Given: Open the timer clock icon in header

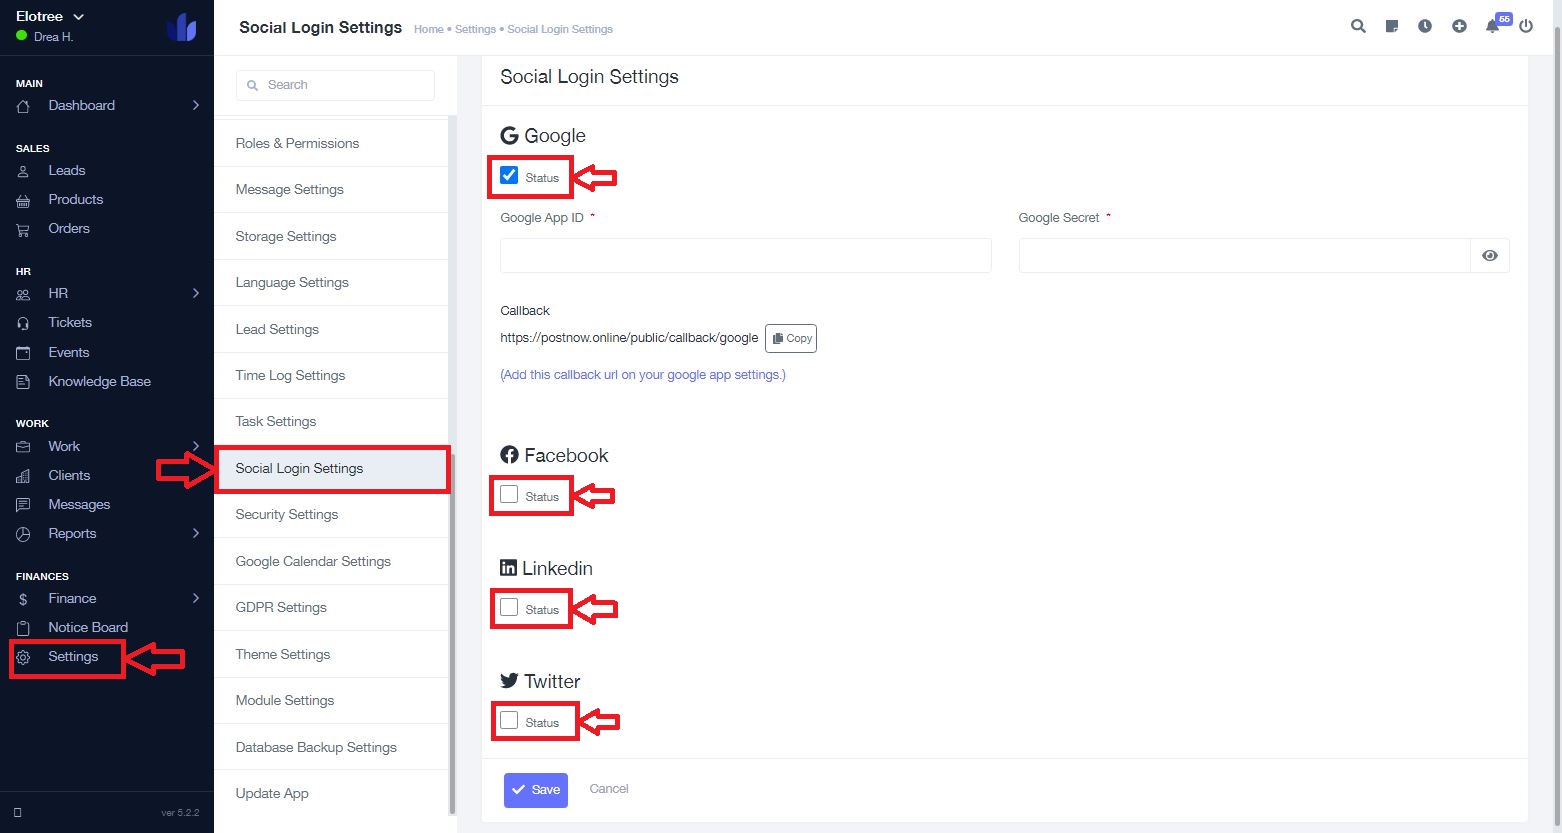Looking at the screenshot, I should tap(1425, 27).
